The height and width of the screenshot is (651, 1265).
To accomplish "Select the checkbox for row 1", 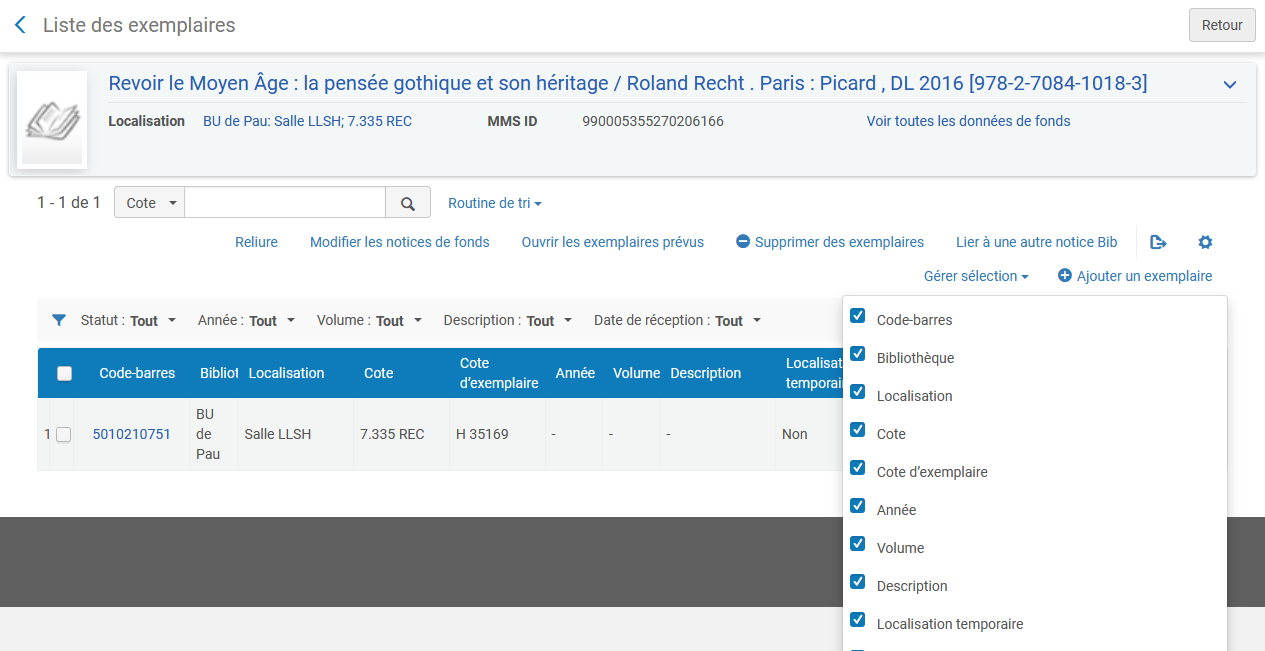I will [x=64, y=434].
